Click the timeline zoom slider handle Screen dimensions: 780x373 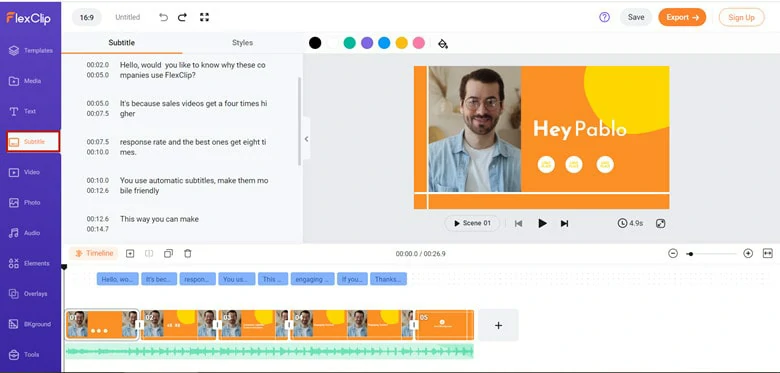pos(690,254)
